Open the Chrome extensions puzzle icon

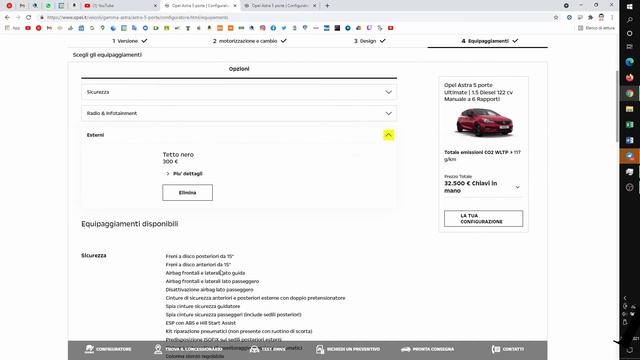click(590, 18)
